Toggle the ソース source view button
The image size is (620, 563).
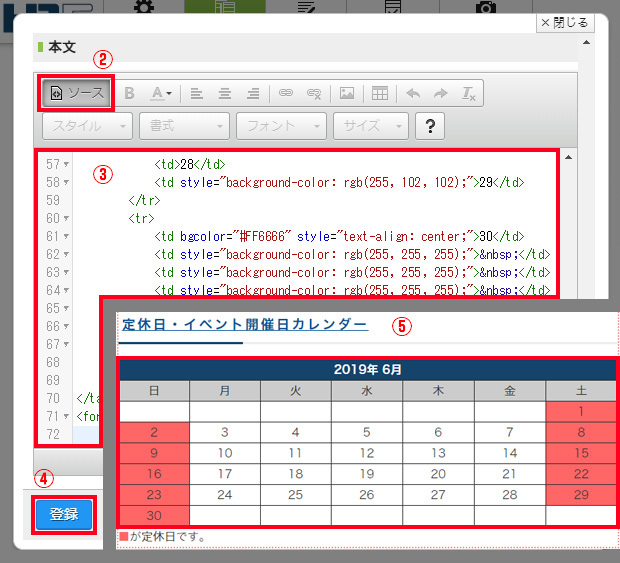[x=77, y=93]
